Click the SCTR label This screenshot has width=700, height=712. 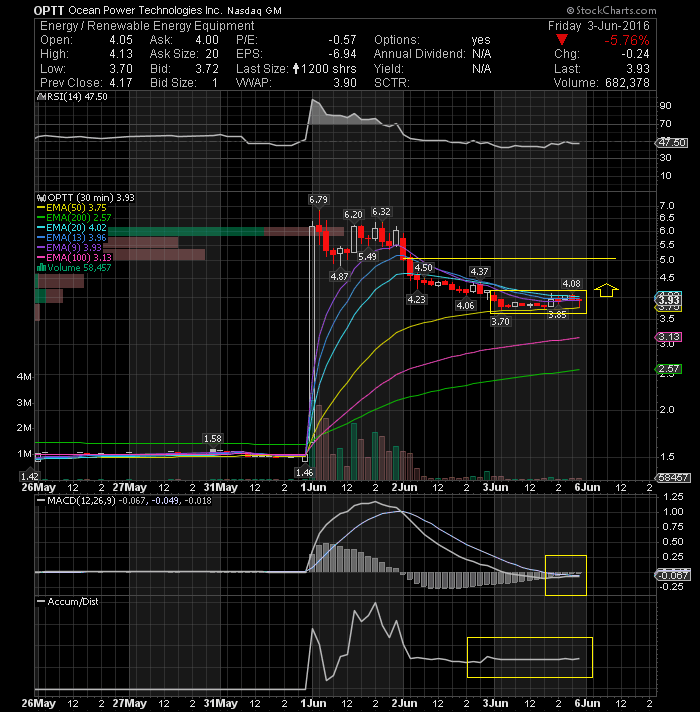392,83
